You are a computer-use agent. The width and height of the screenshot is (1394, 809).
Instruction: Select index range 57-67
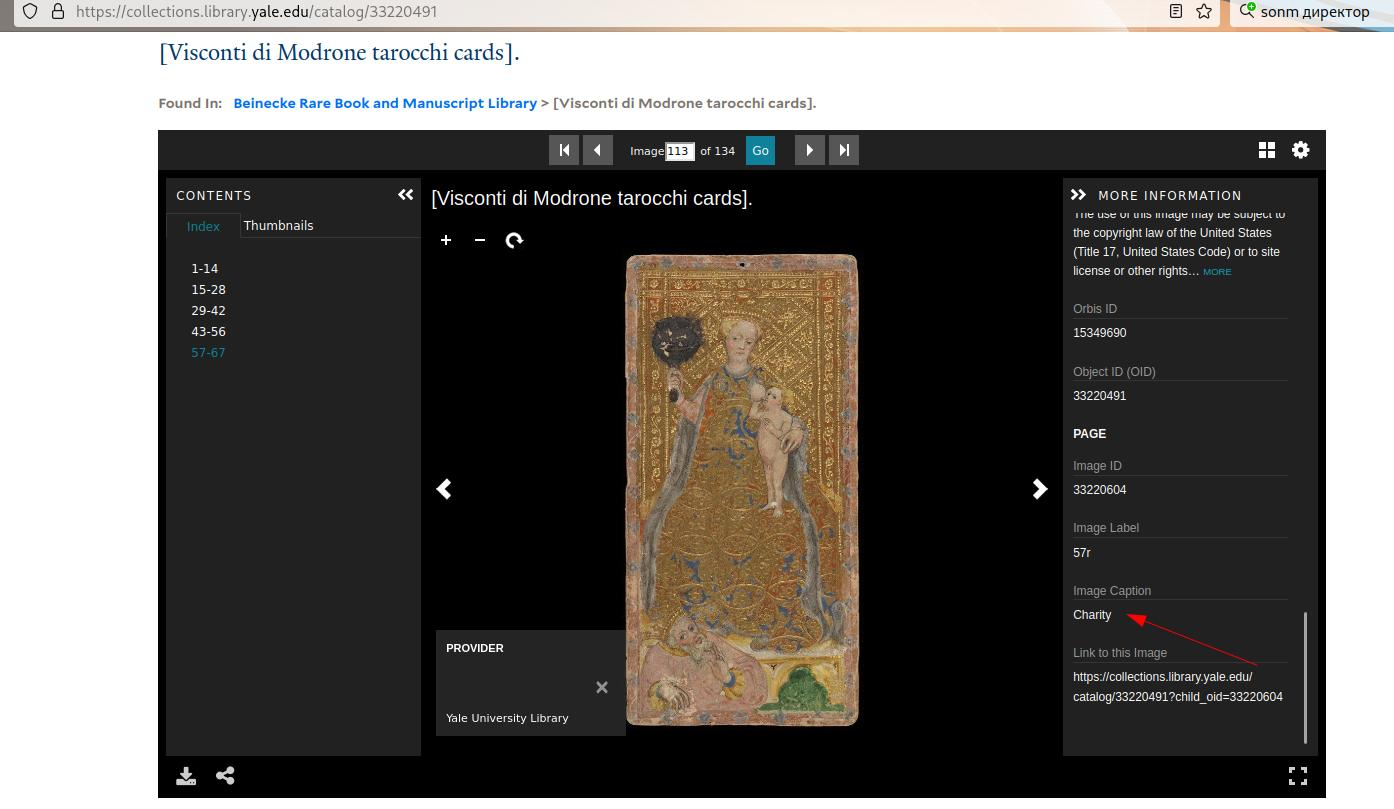[208, 352]
